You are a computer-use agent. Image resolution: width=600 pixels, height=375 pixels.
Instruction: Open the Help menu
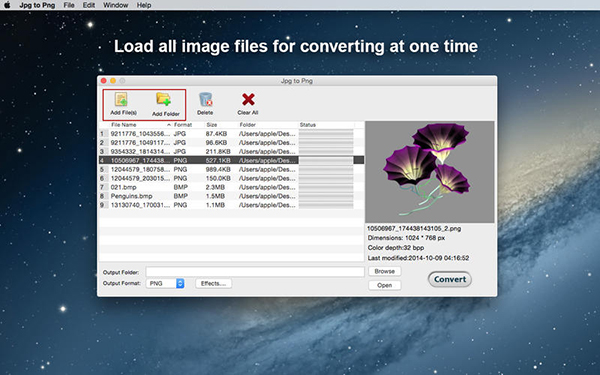pyautogui.click(x=144, y=5)
